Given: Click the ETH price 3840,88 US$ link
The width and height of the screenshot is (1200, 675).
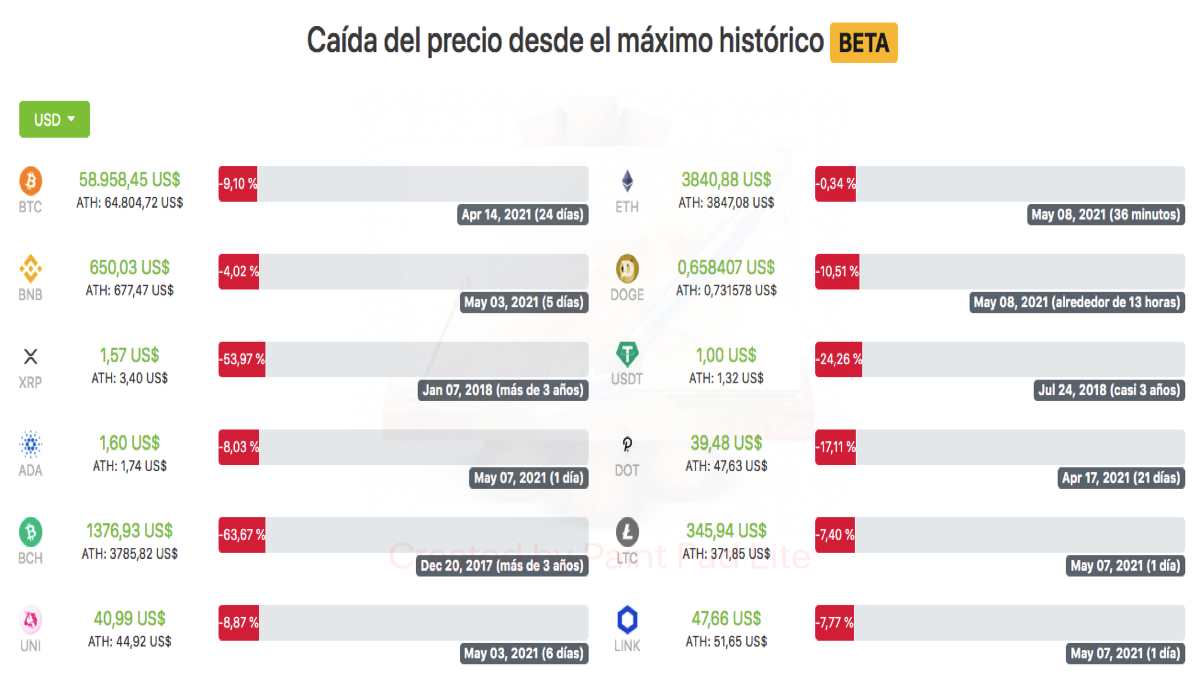Looking at the screenshot, I should (x=727, y=178).
